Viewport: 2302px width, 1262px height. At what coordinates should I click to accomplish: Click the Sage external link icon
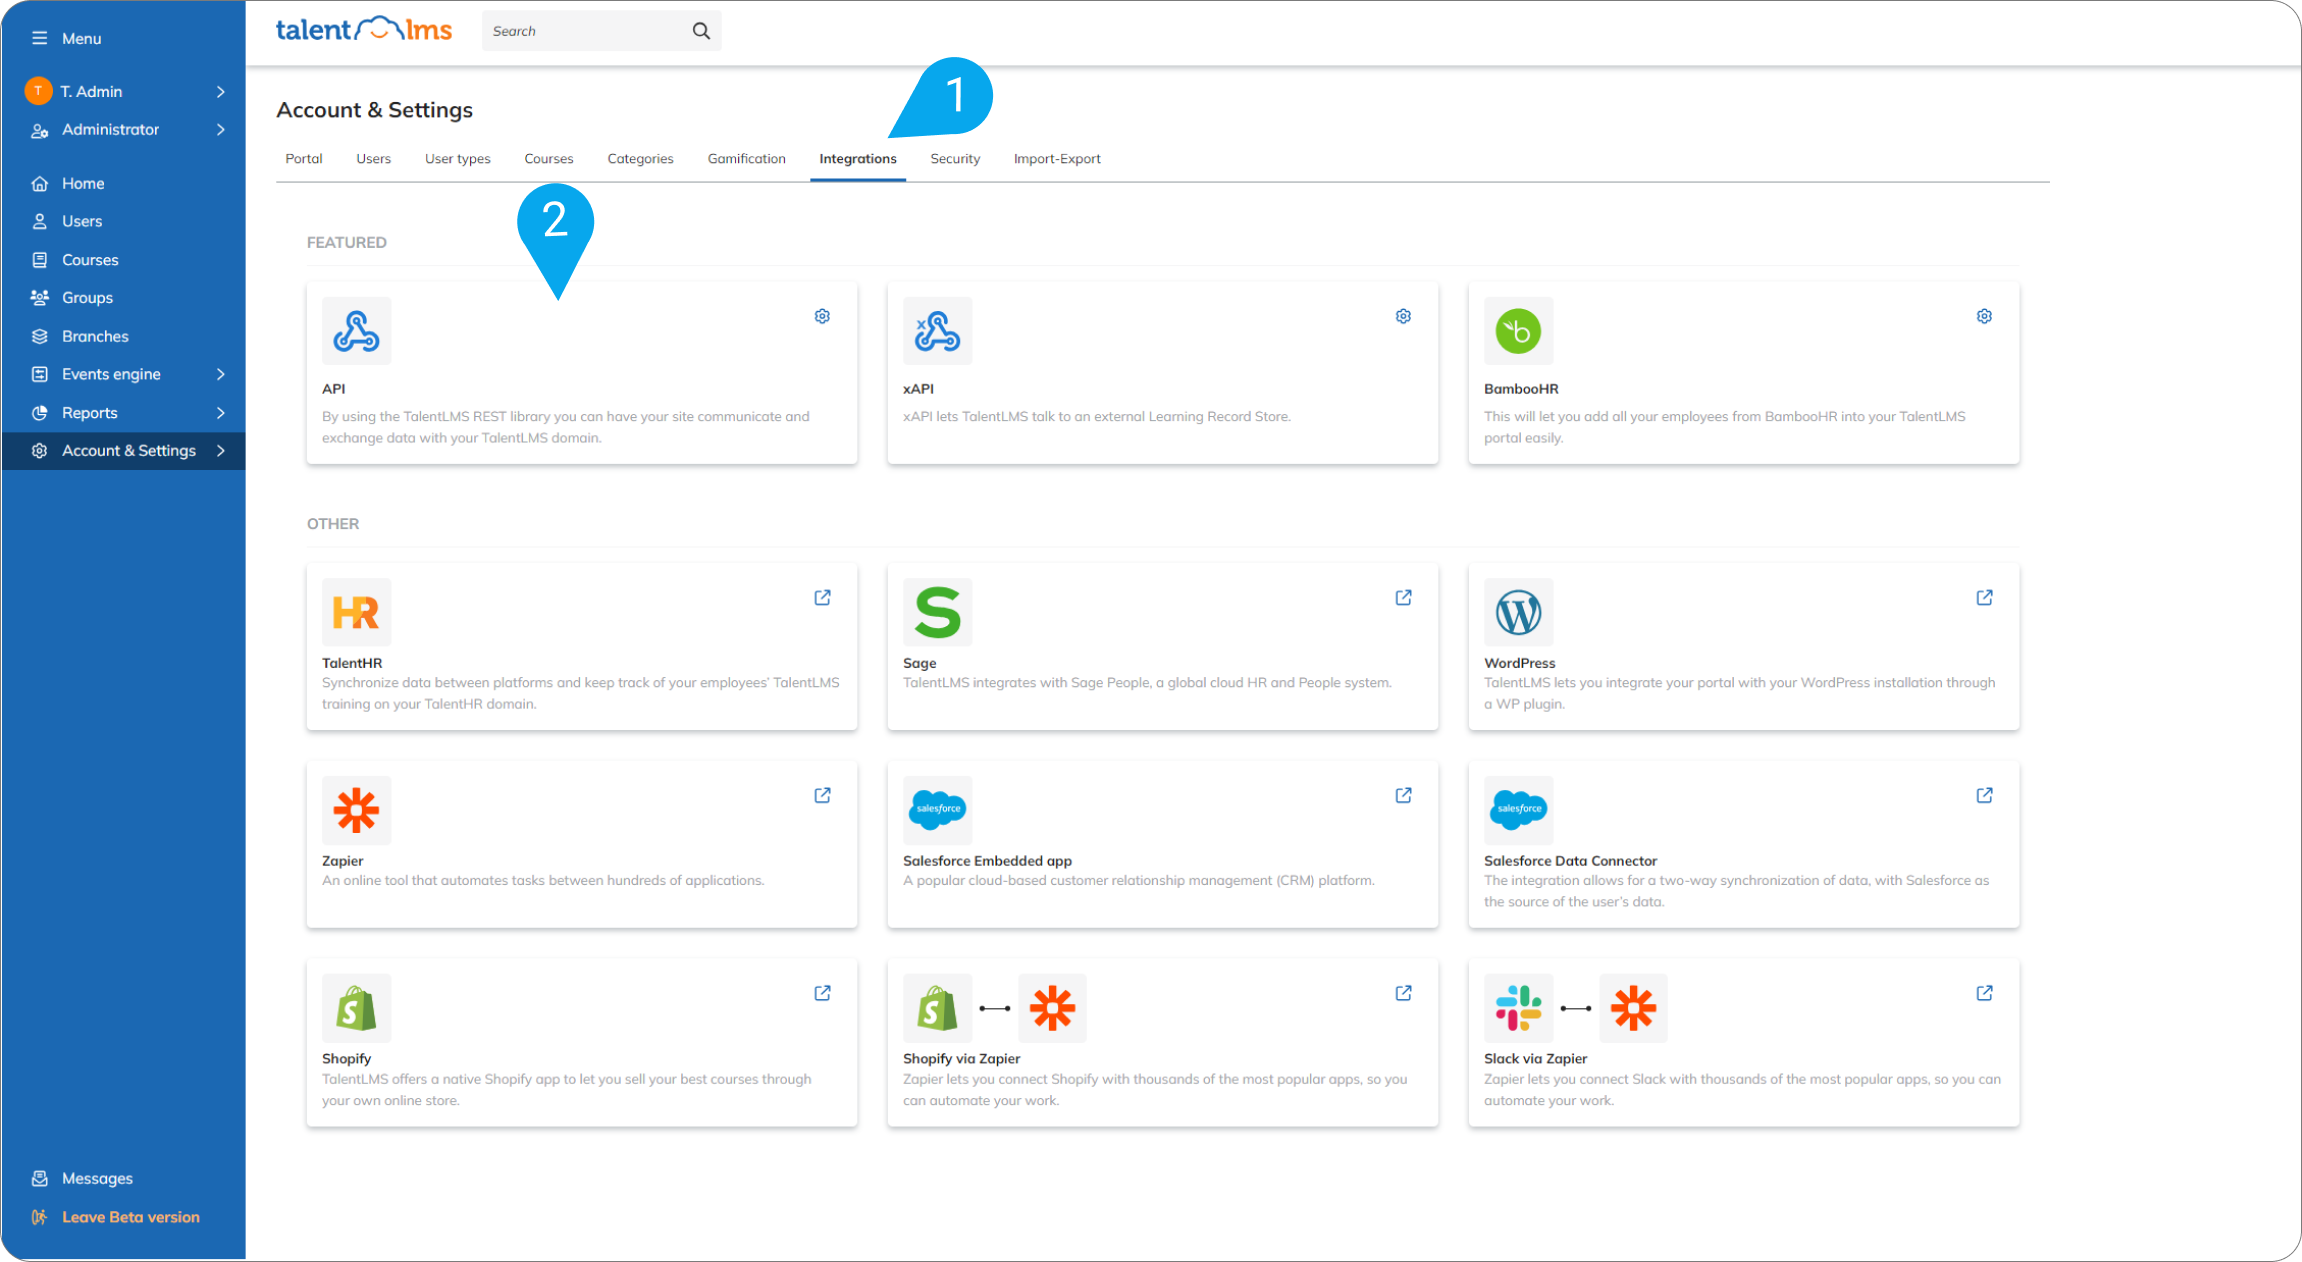[1403, 597]
